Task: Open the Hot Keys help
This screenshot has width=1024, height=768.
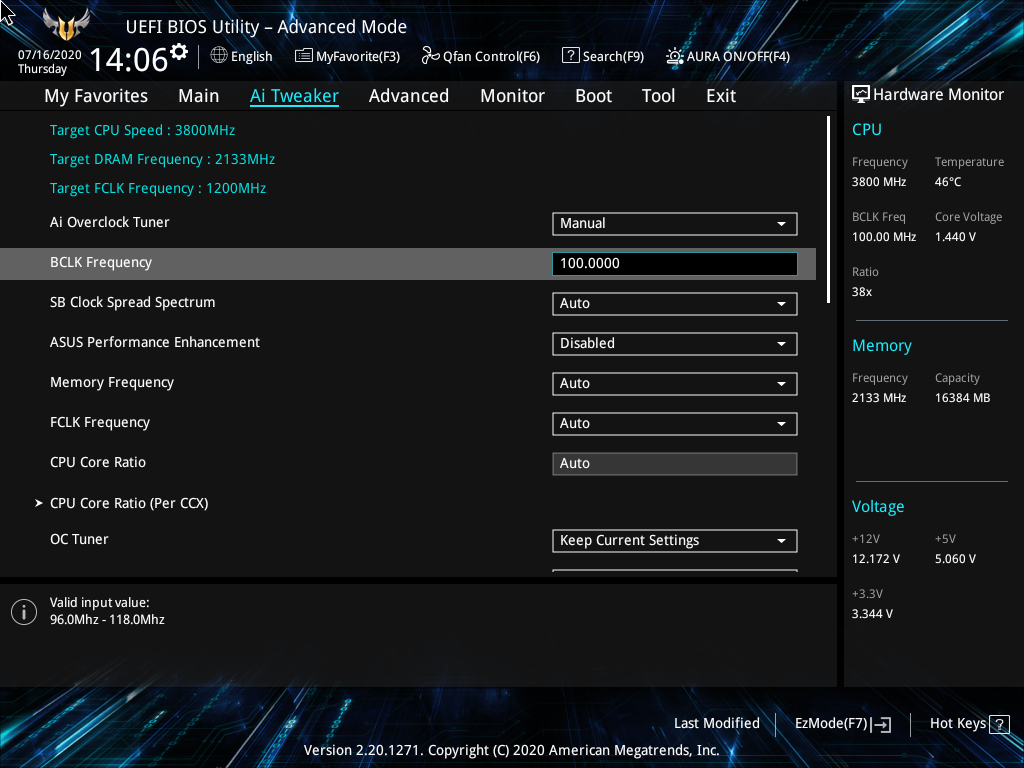Action: [x=969, y=724]
